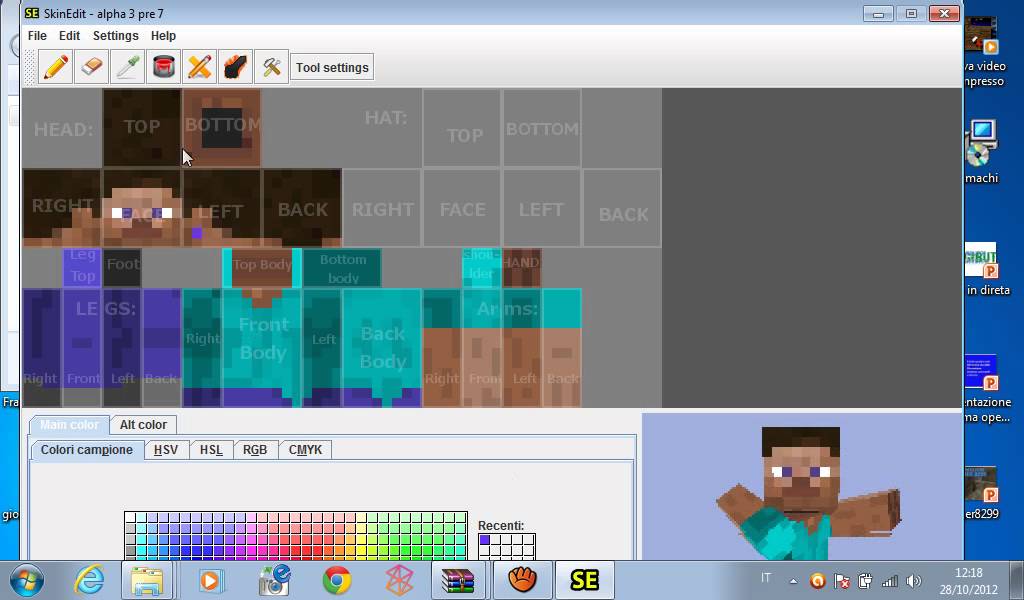Image resolution: width=1024 pixels, height=600 pixels.
Task: Open the Settings menu
Action: 116,36
